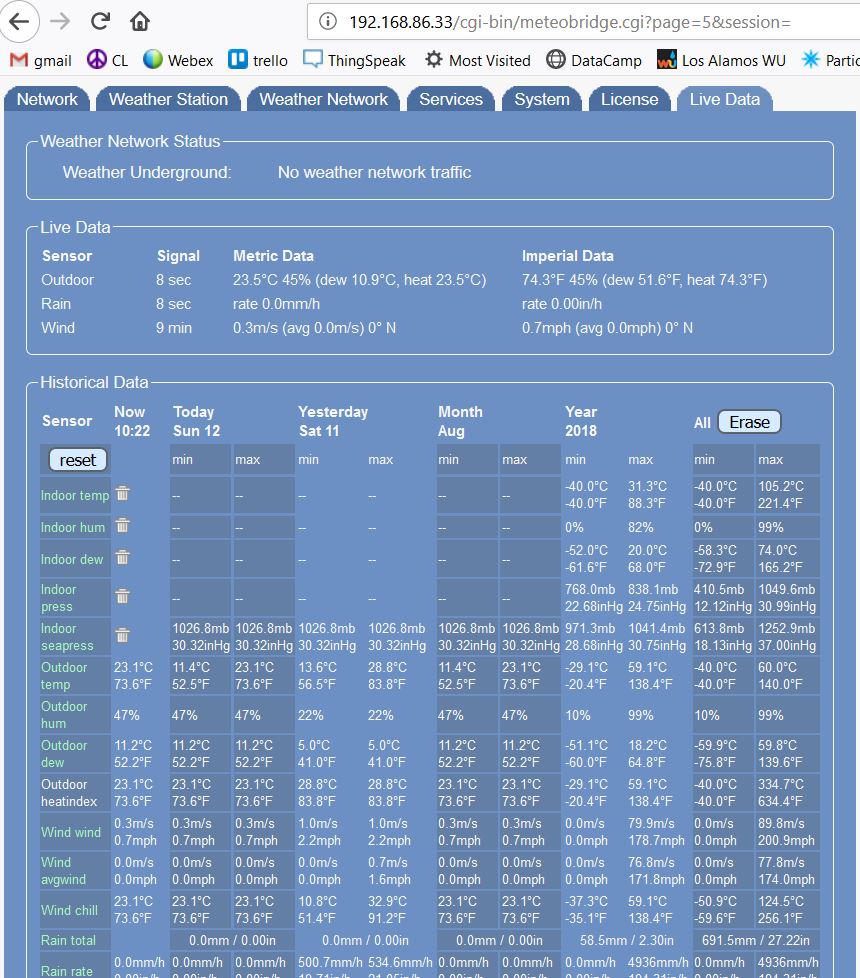Image resolution: width=860 pixels, height=978 pixels.
Task: Navigate back using browser back arrow
Action: pyautogui.click(x=21, y=21)
